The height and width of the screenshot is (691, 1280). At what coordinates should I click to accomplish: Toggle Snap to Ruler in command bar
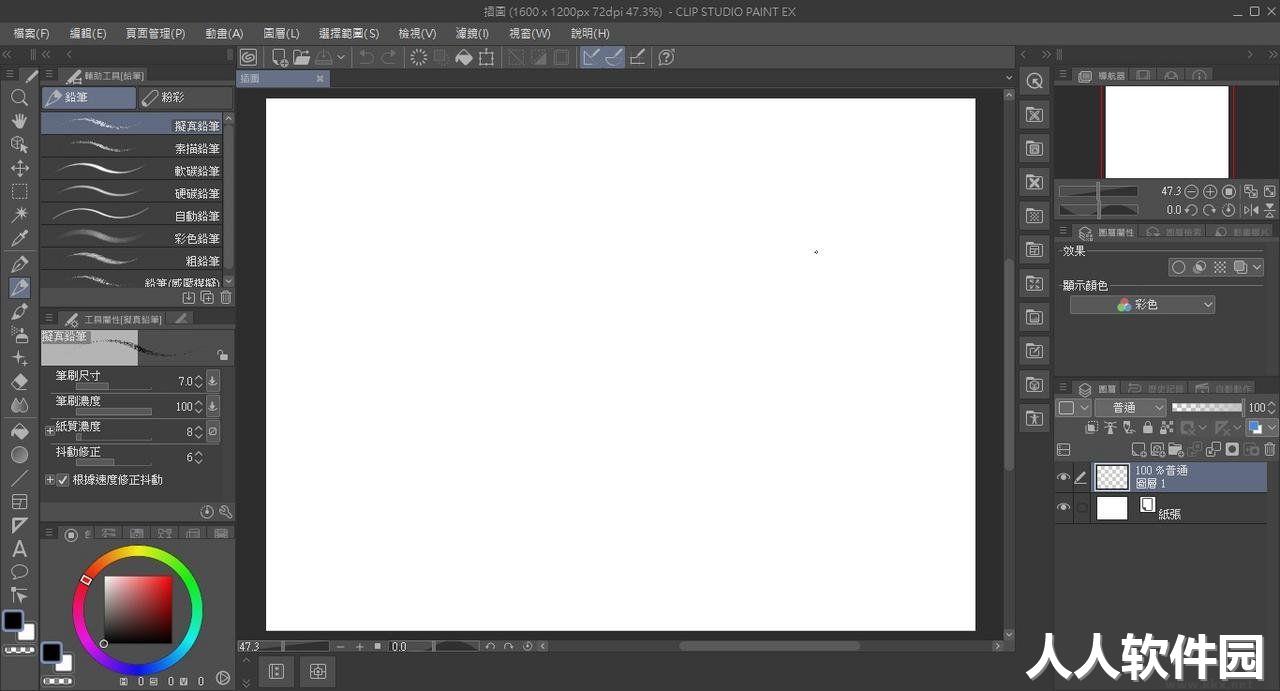click(592, 57)
